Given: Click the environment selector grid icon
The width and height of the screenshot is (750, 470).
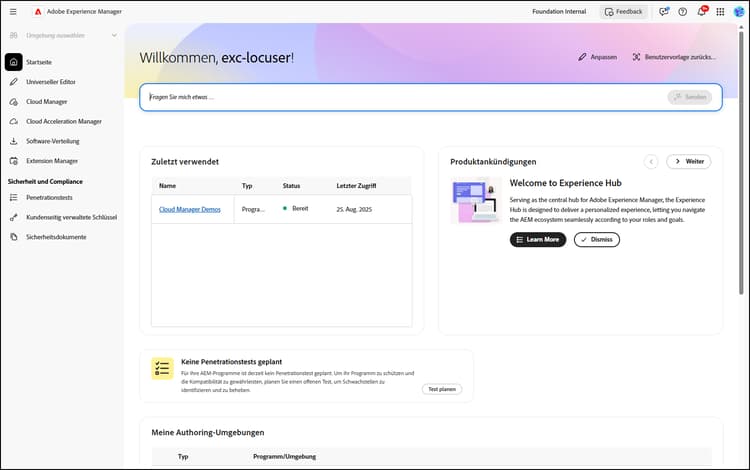Looking at the screenshot, I should tap(13, 35).
